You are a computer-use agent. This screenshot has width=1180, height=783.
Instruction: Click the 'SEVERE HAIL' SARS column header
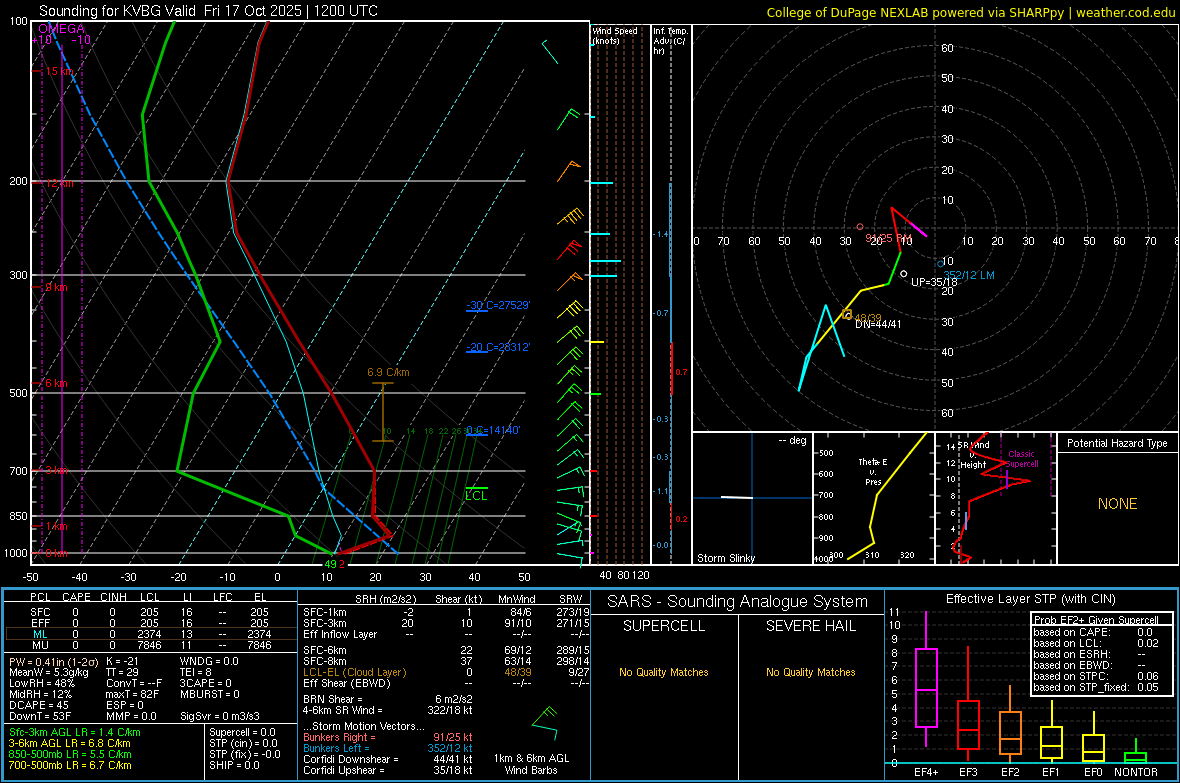(810, 626)
